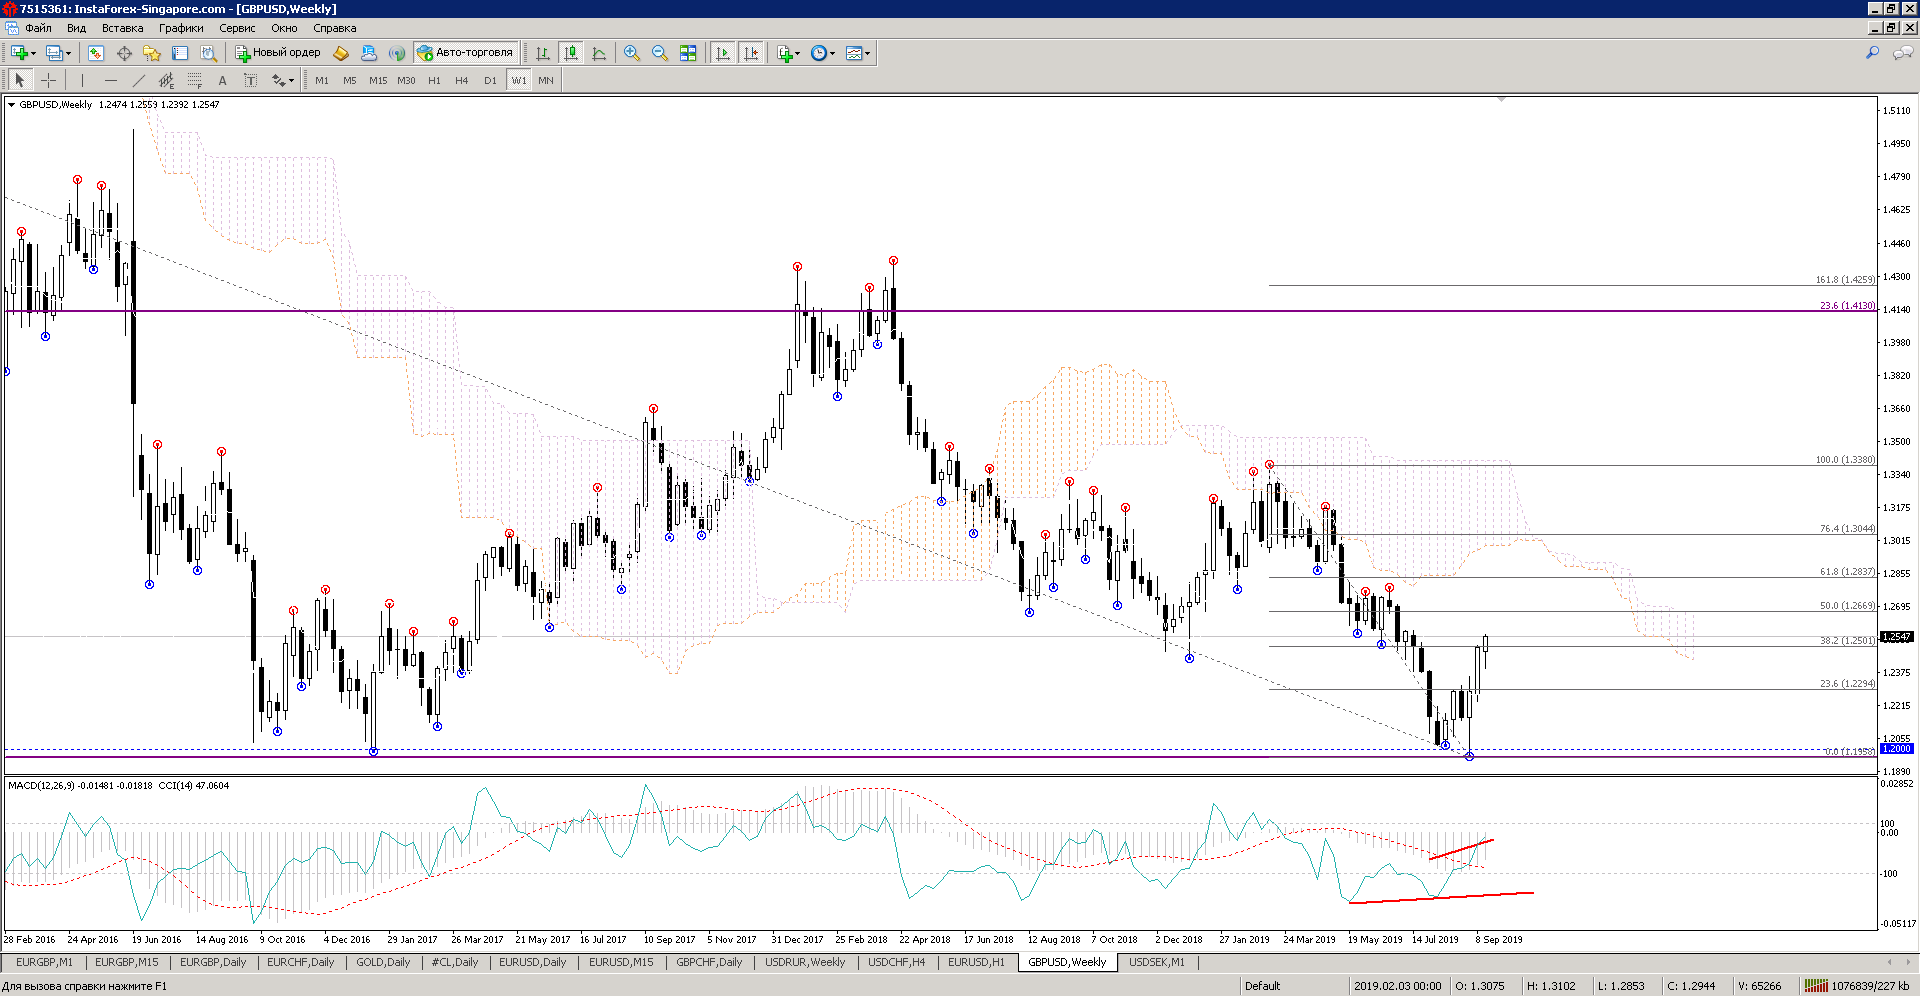The image size is (1920, 996).
Task: Select the crosshair cursor tool
Action: coord(48,80)
